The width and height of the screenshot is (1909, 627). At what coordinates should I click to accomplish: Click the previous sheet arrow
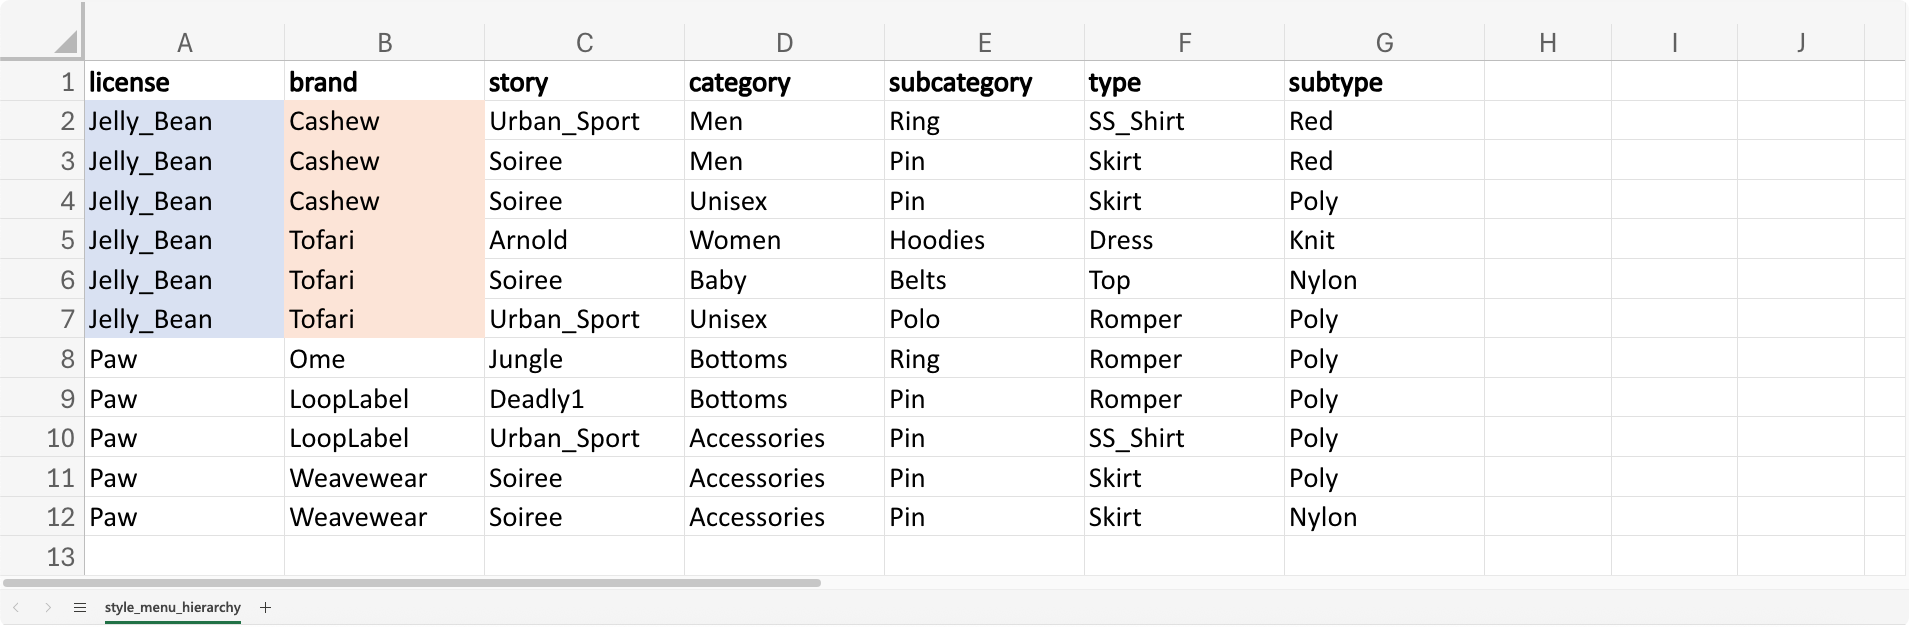point(16,607)
